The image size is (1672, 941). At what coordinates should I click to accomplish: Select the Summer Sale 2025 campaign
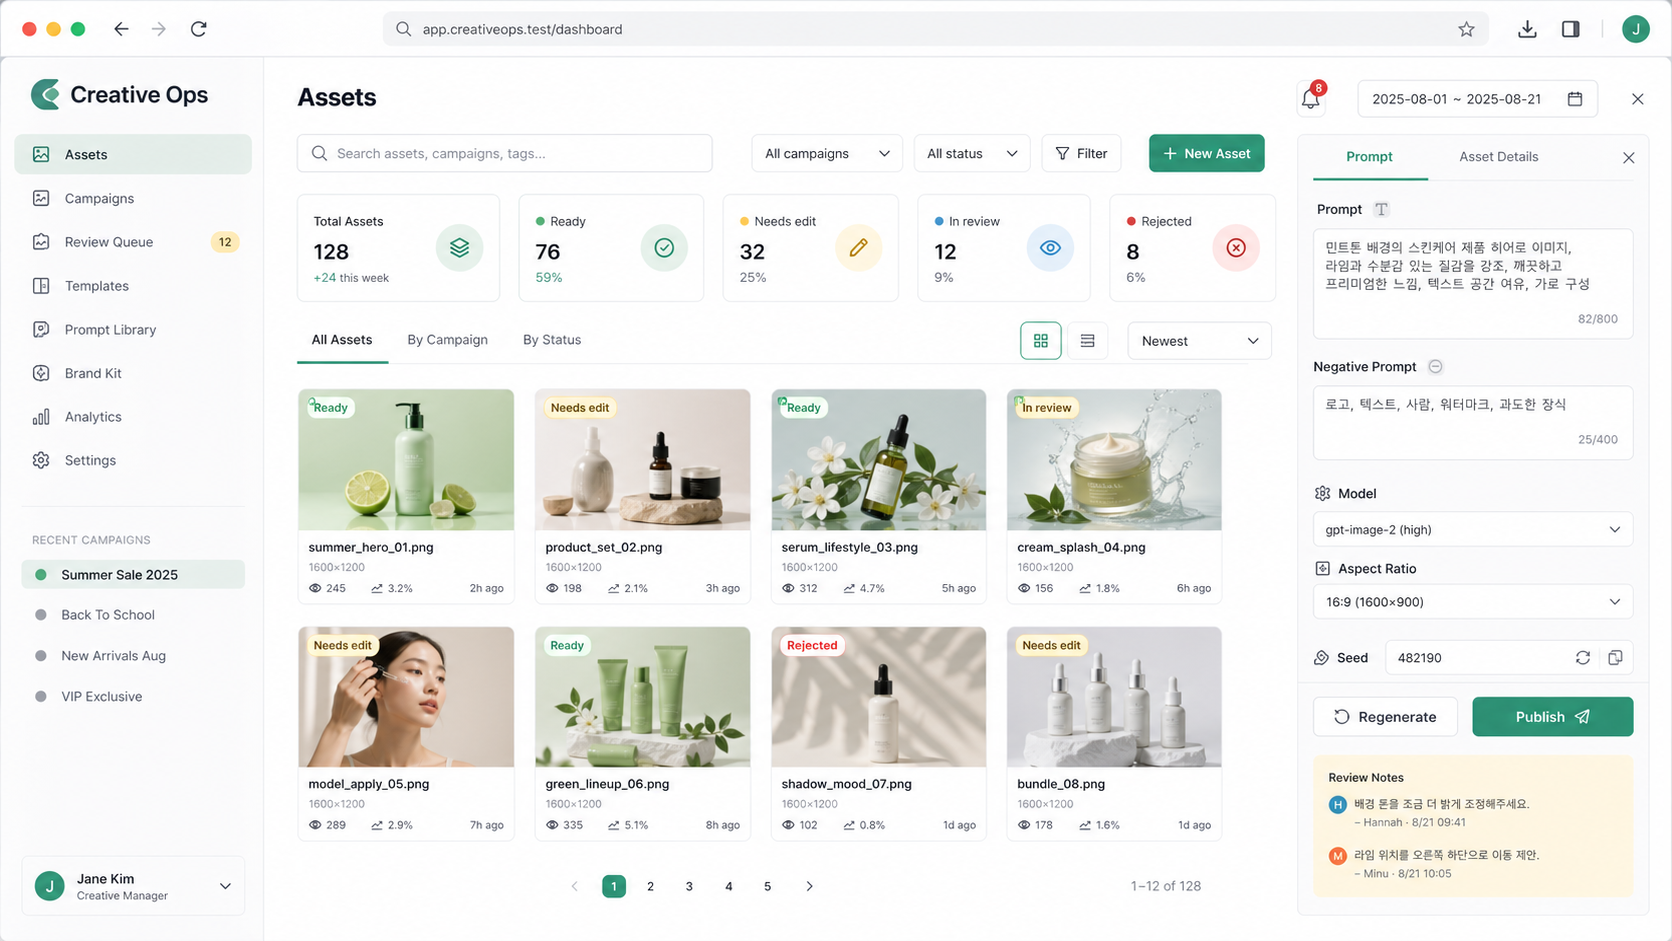tap(119, 575)
